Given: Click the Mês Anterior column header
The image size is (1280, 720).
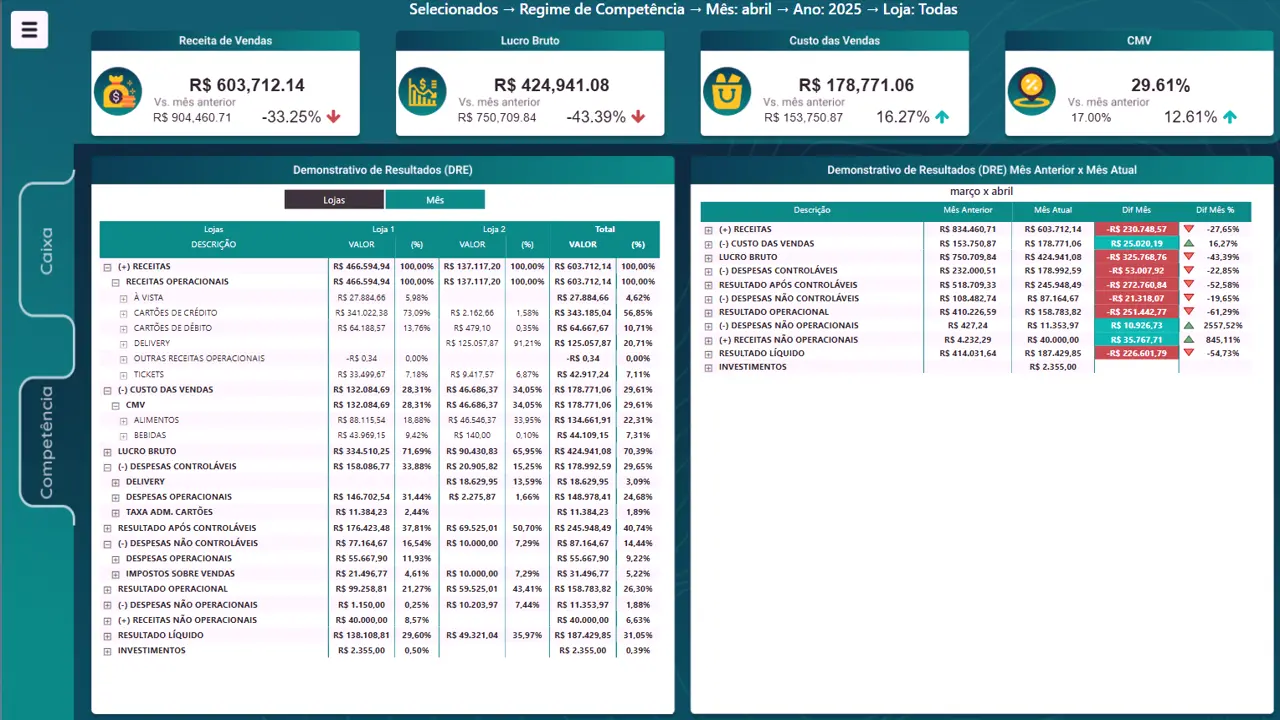Looking at the screenshot, I should click(x=968, y=210).
